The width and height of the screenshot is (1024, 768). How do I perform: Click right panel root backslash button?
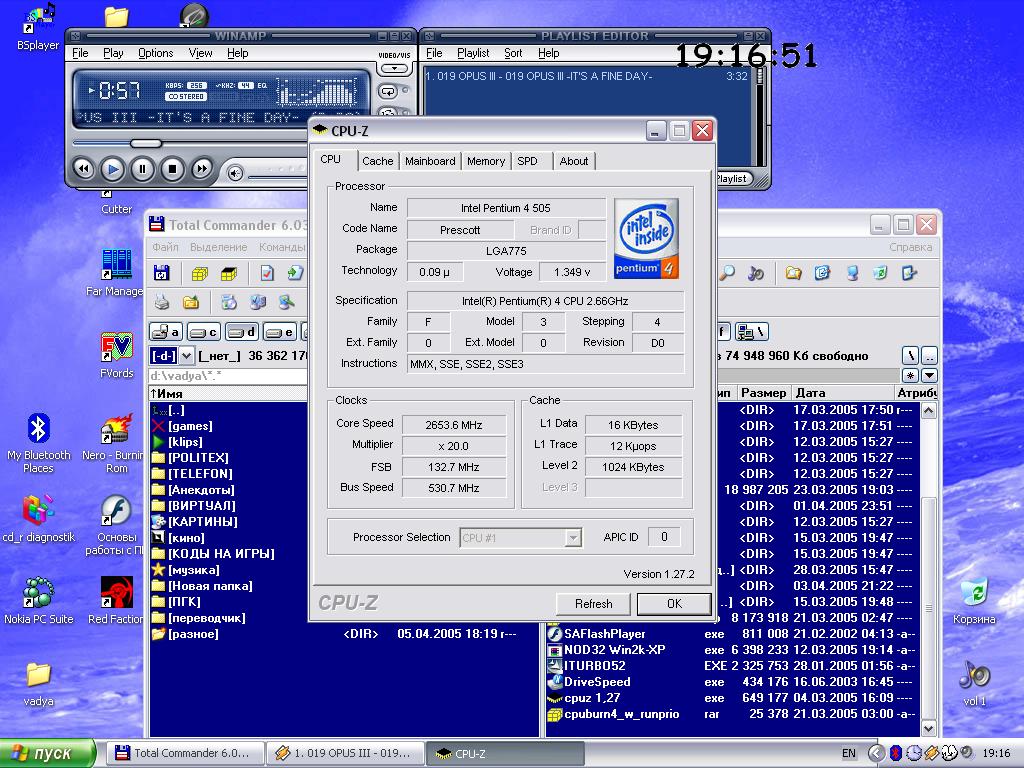tap(910, 356)
